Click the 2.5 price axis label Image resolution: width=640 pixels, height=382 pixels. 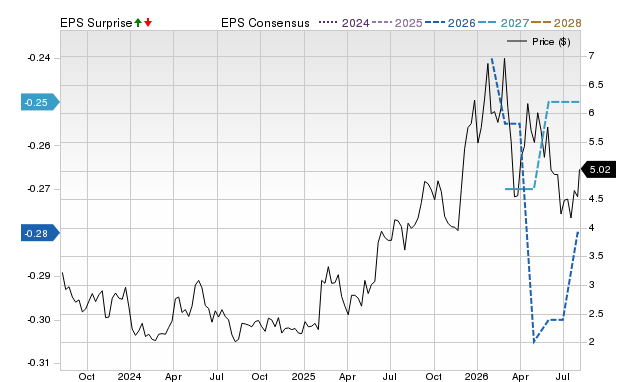pos(596,314)
